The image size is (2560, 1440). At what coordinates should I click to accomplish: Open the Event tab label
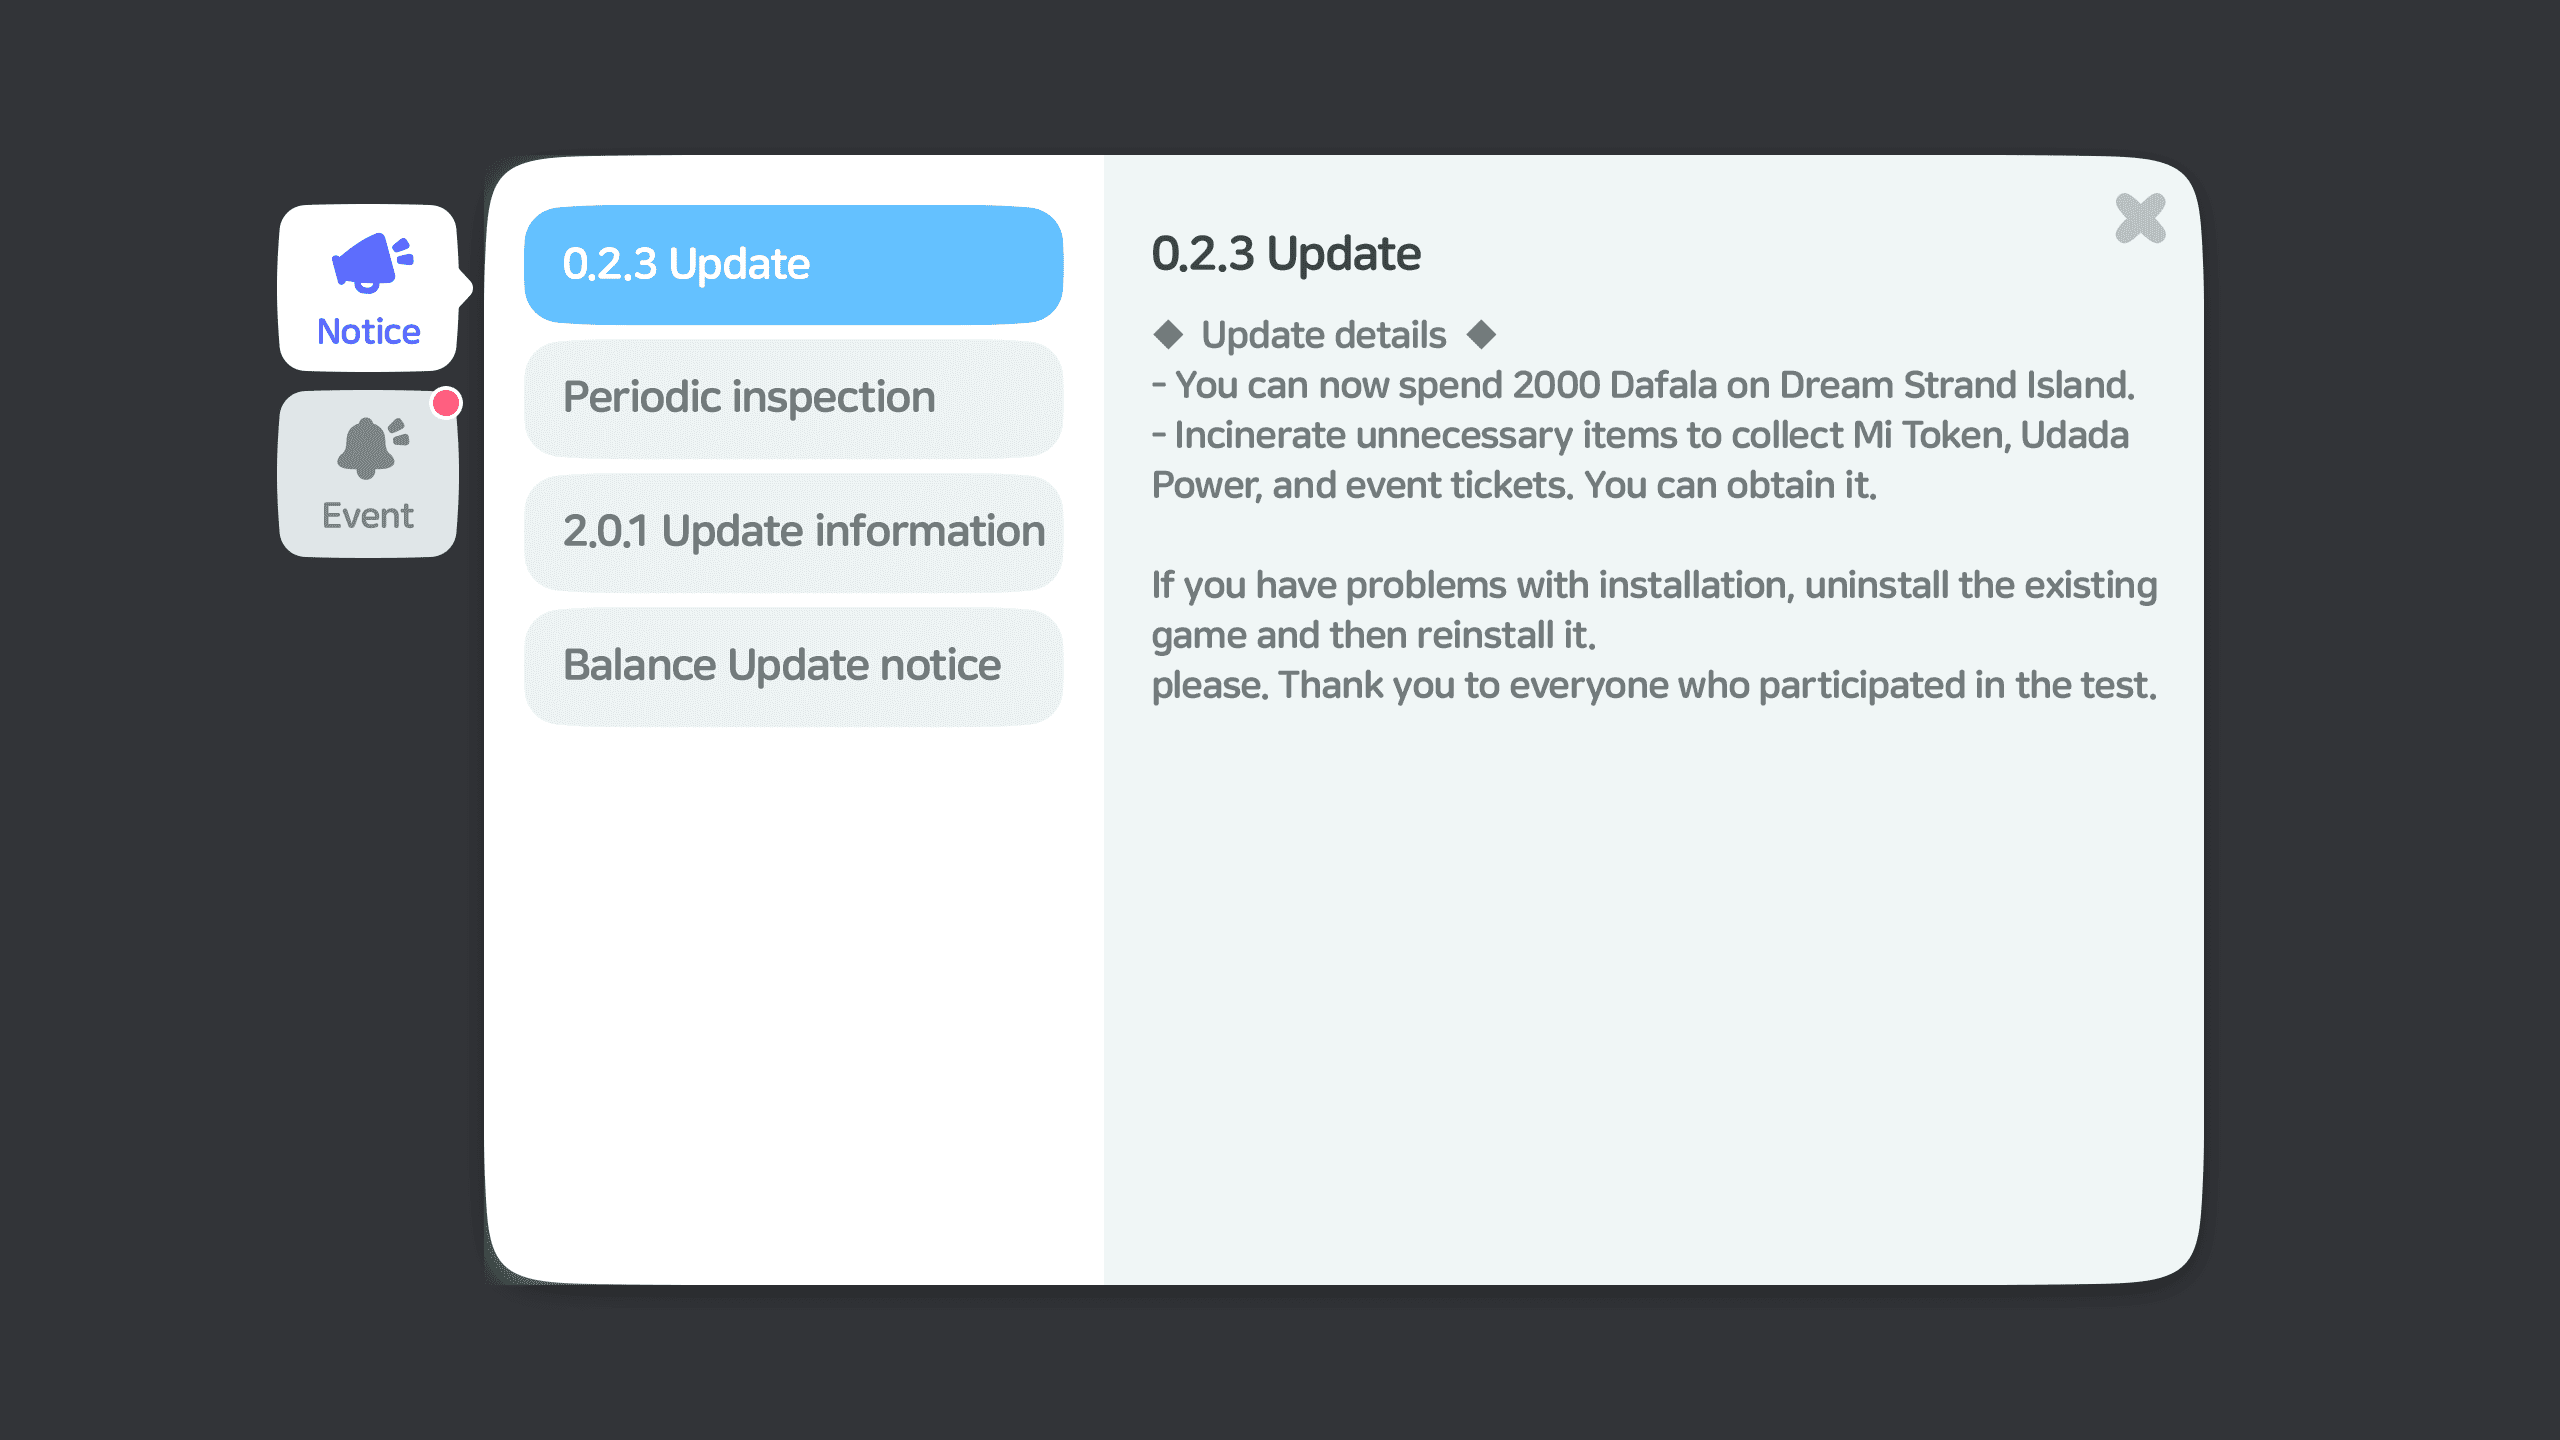(367, 516)
